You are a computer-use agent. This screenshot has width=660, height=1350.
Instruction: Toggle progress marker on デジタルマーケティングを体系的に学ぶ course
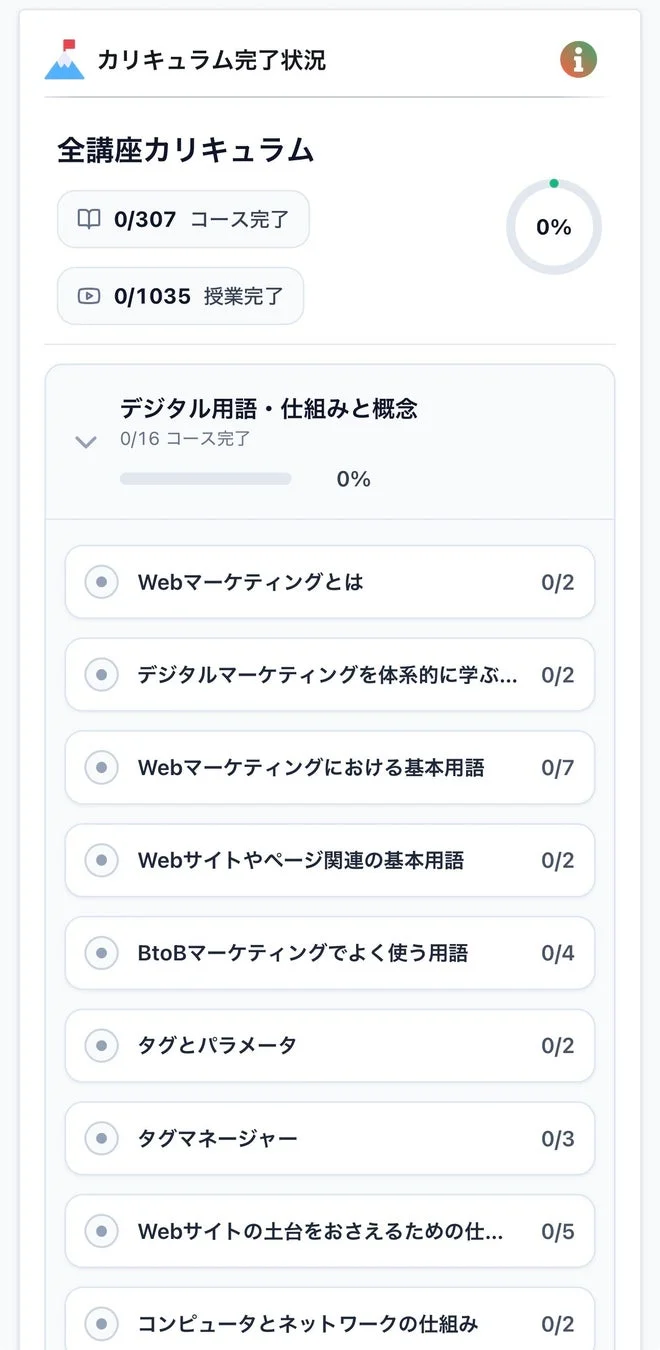pyautogui.click(x=100, y=675)
